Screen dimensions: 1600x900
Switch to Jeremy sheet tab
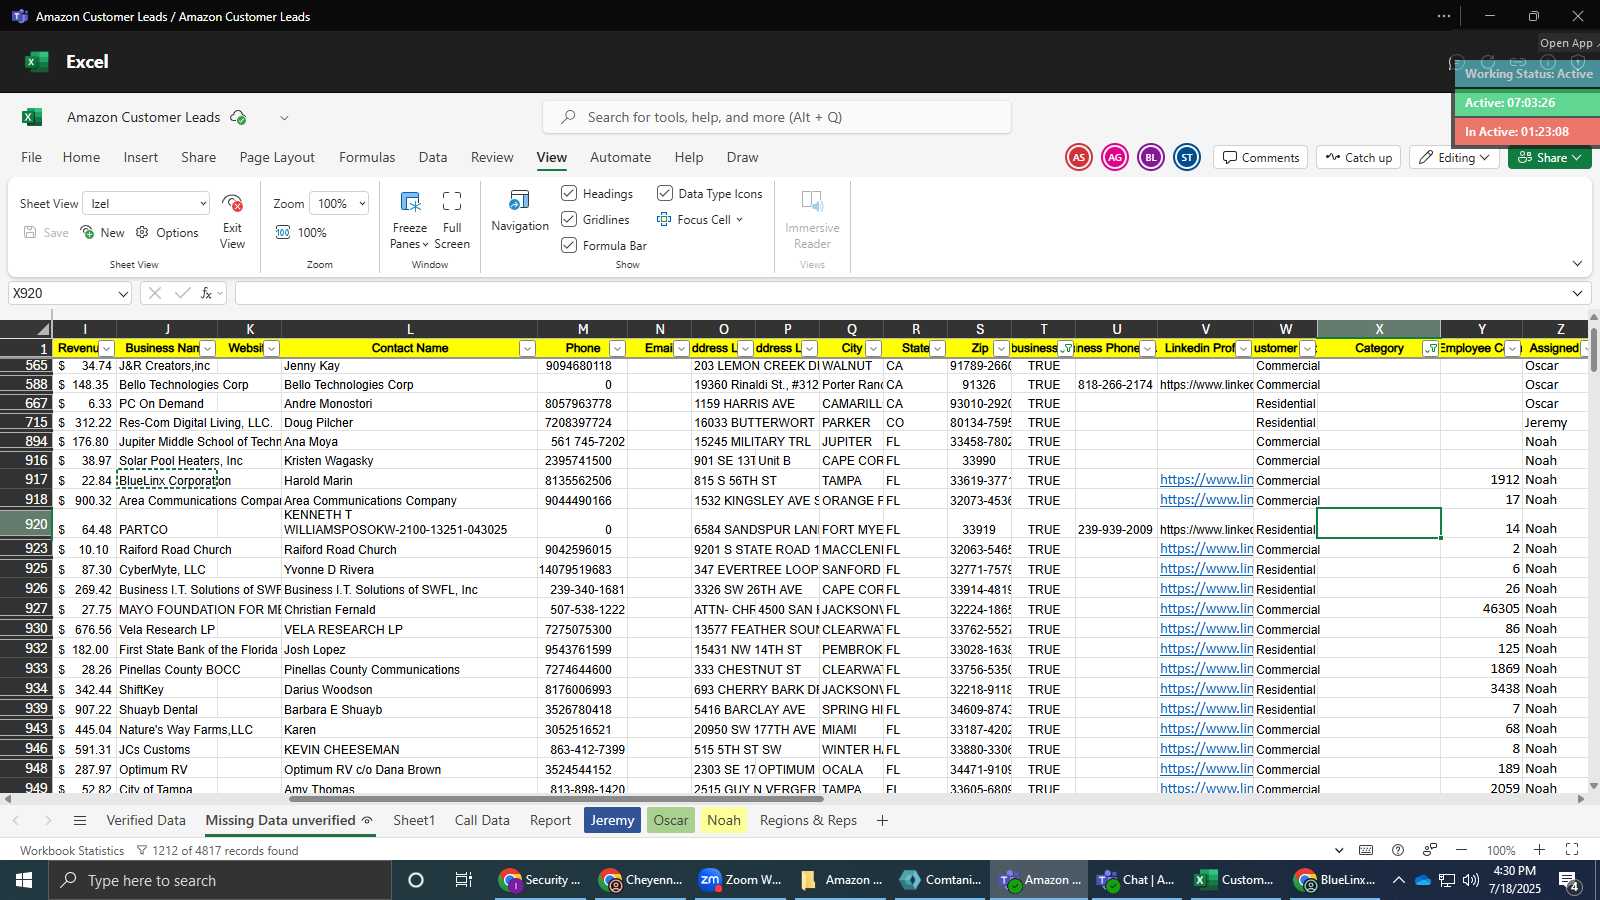click(x=612, y=820)
